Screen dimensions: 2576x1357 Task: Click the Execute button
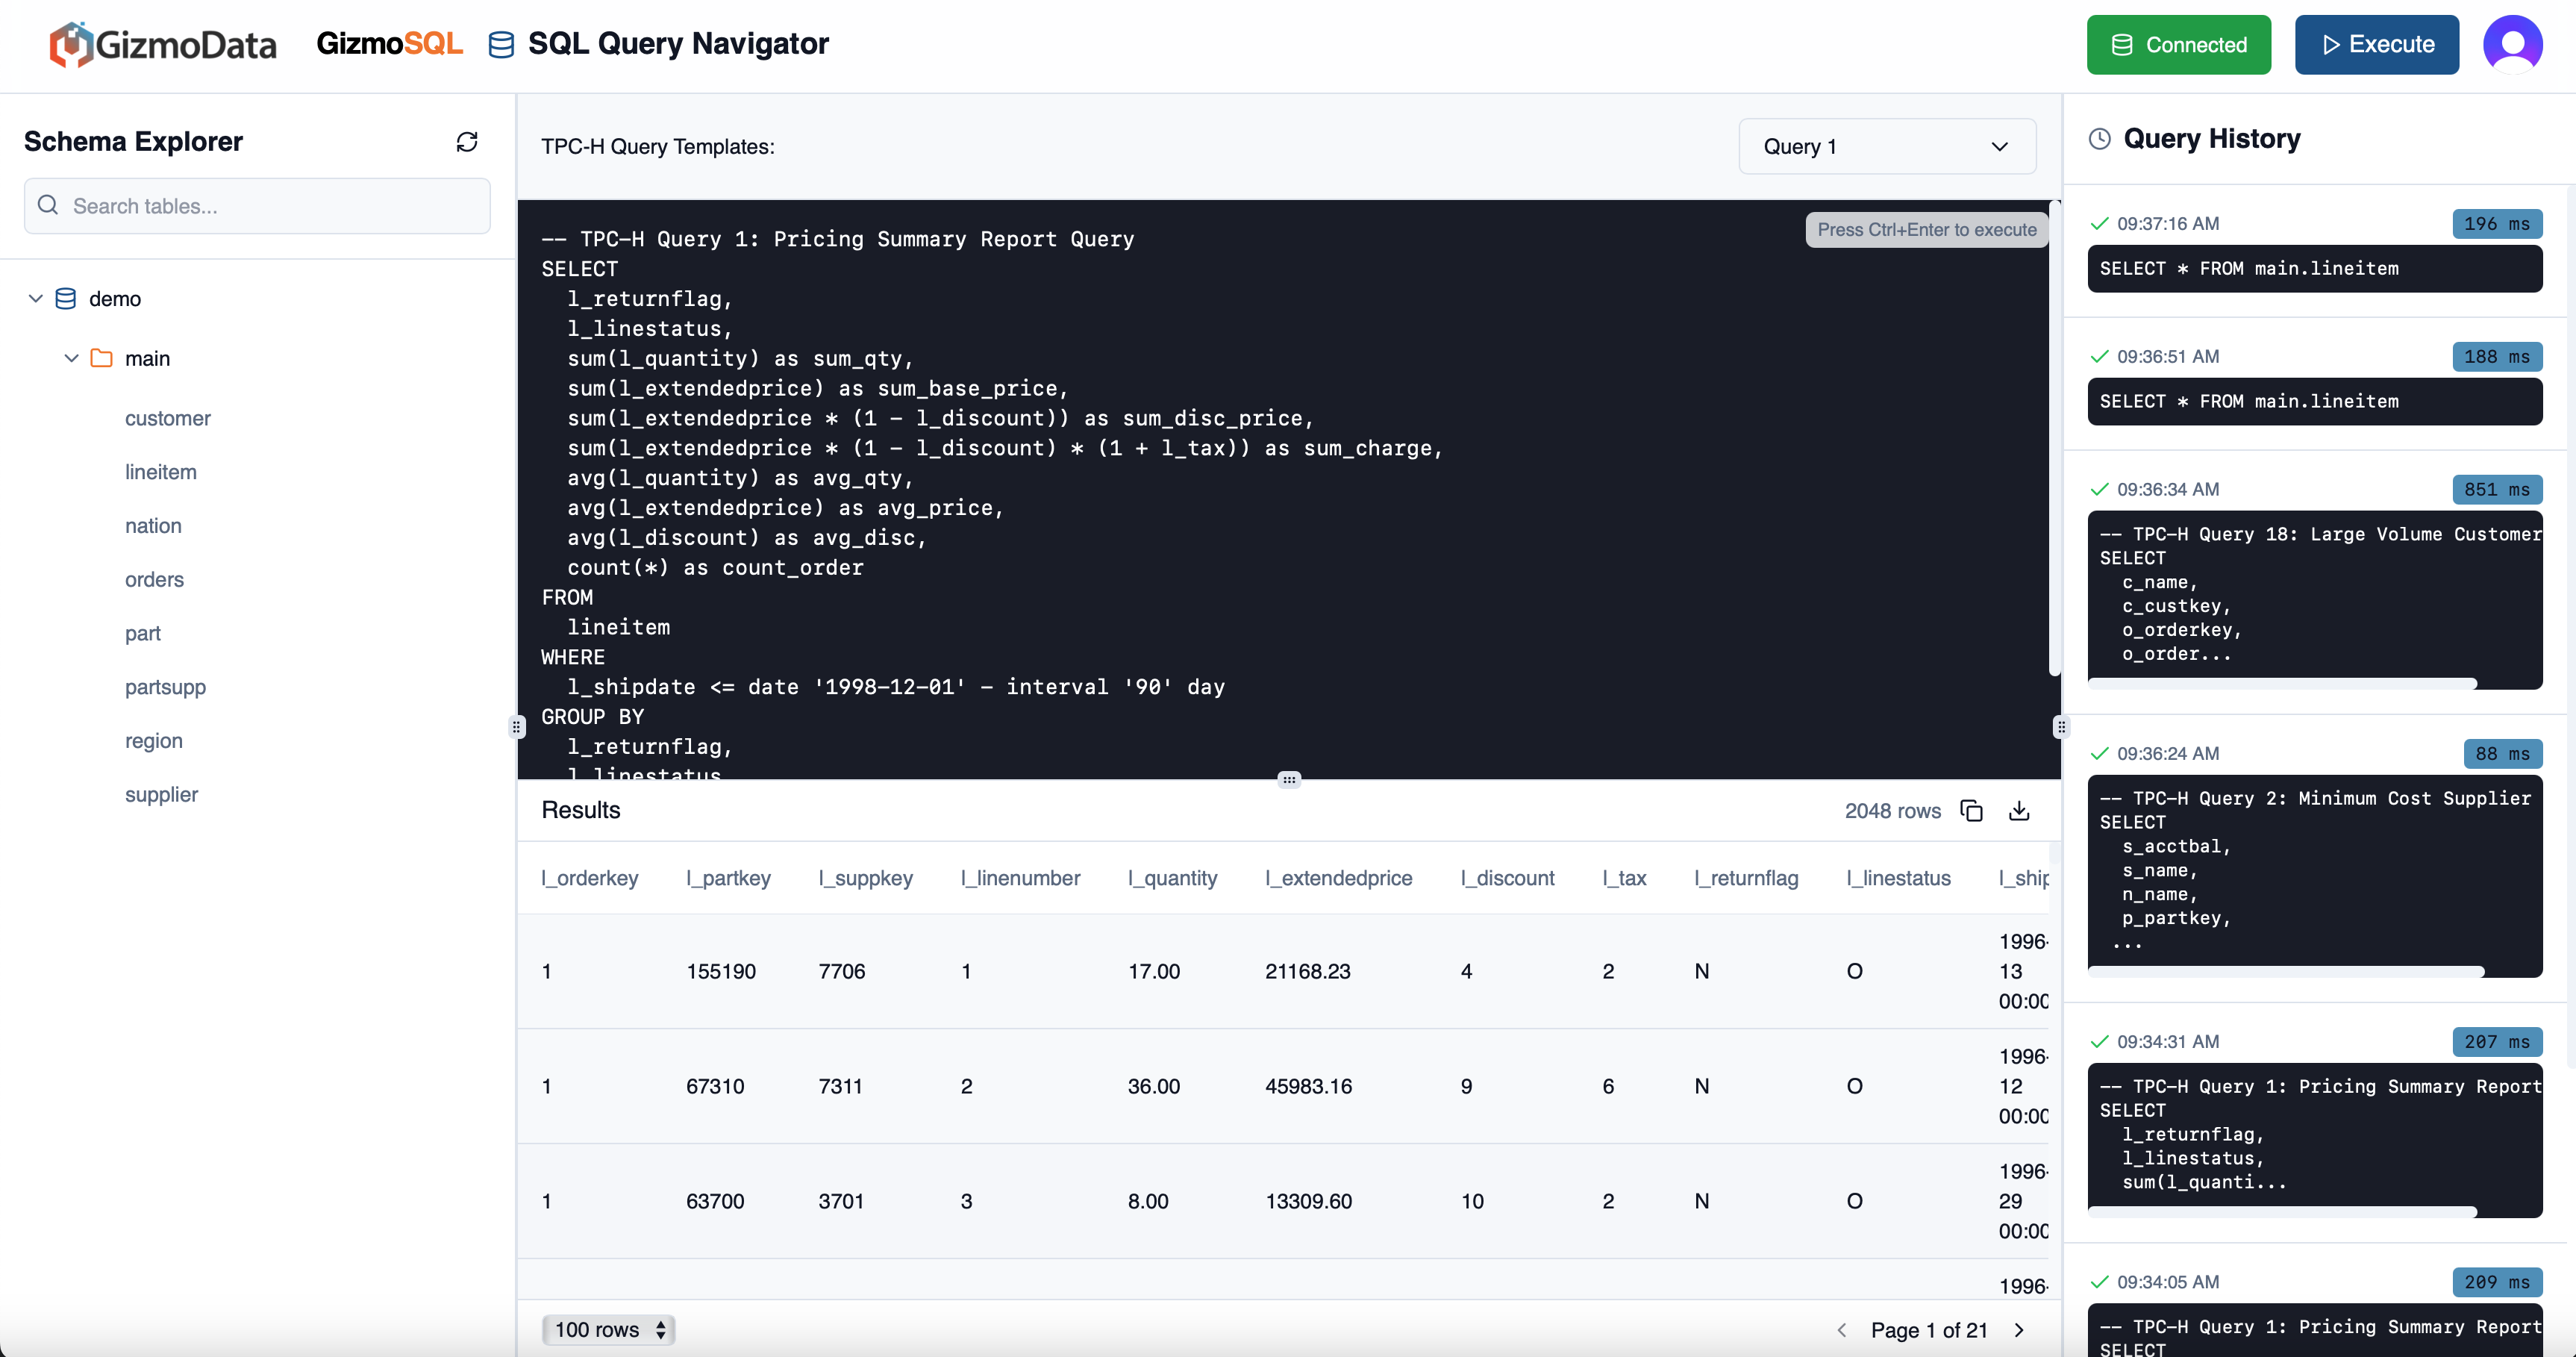(2377, 44)
